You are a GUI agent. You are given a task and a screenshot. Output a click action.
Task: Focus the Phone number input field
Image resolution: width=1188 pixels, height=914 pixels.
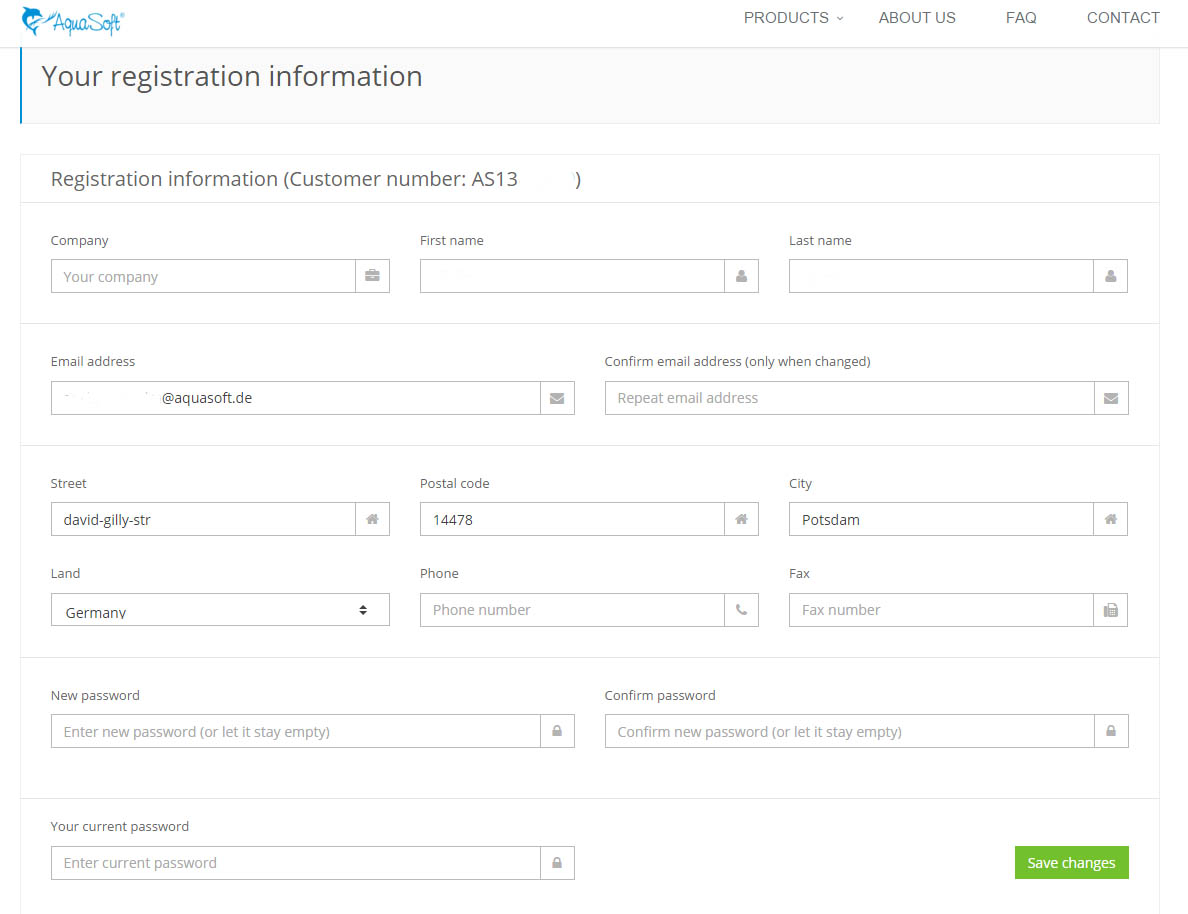(572, 610)
